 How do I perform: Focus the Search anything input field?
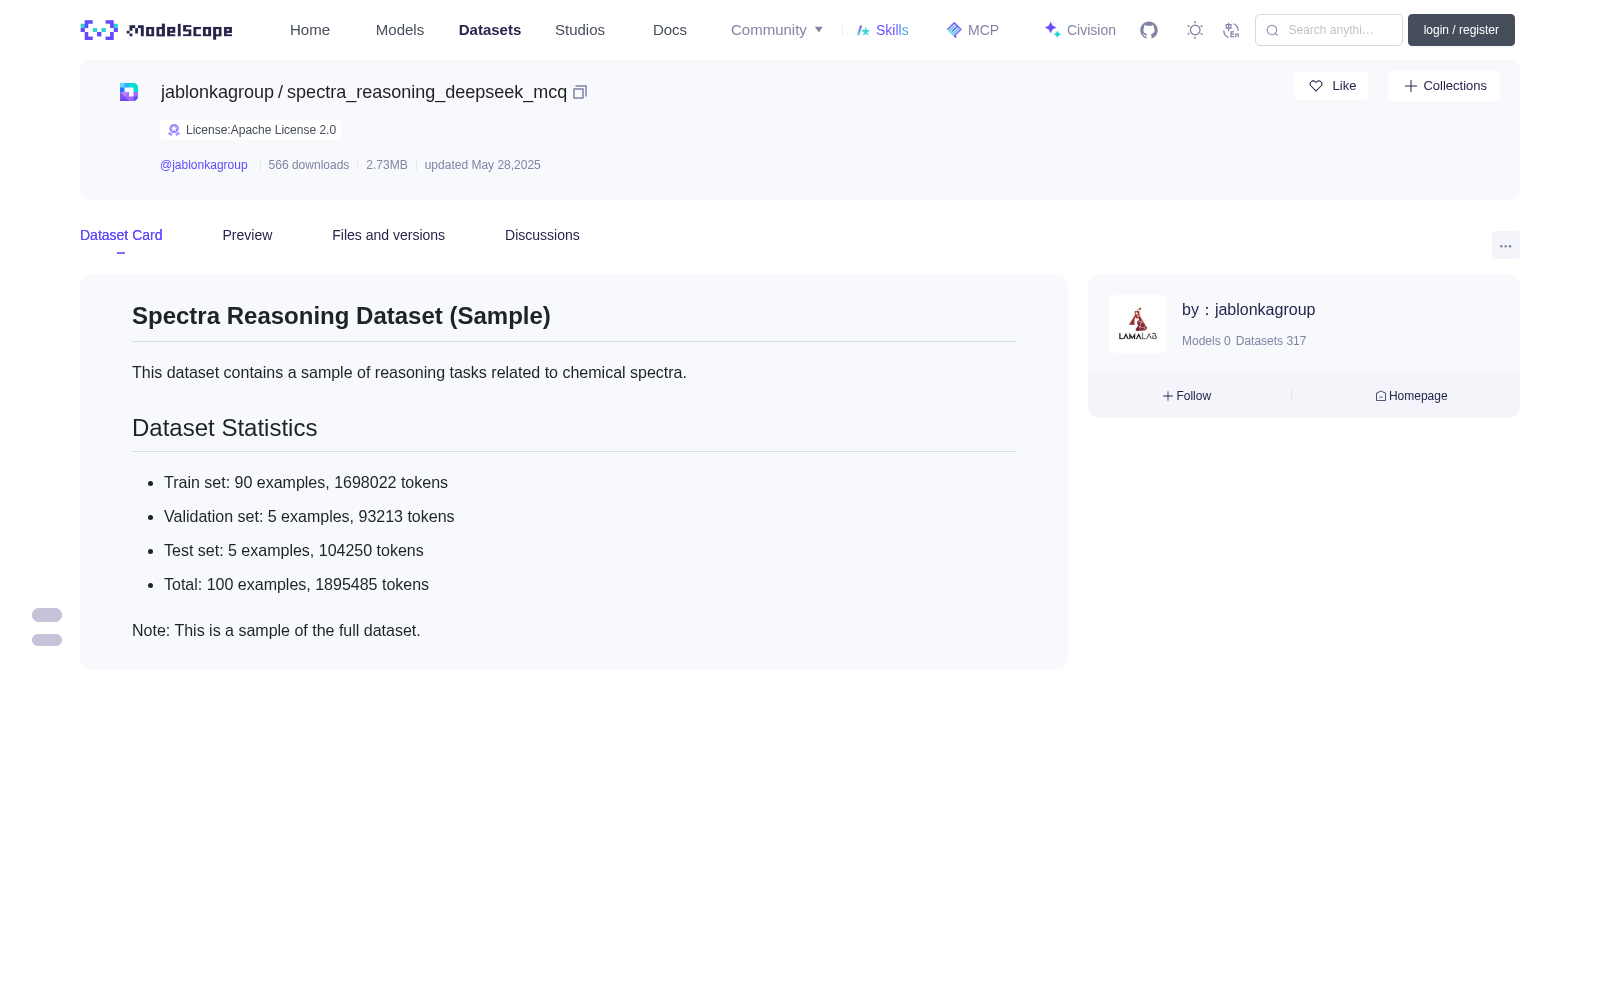[x=1329, y=30]
